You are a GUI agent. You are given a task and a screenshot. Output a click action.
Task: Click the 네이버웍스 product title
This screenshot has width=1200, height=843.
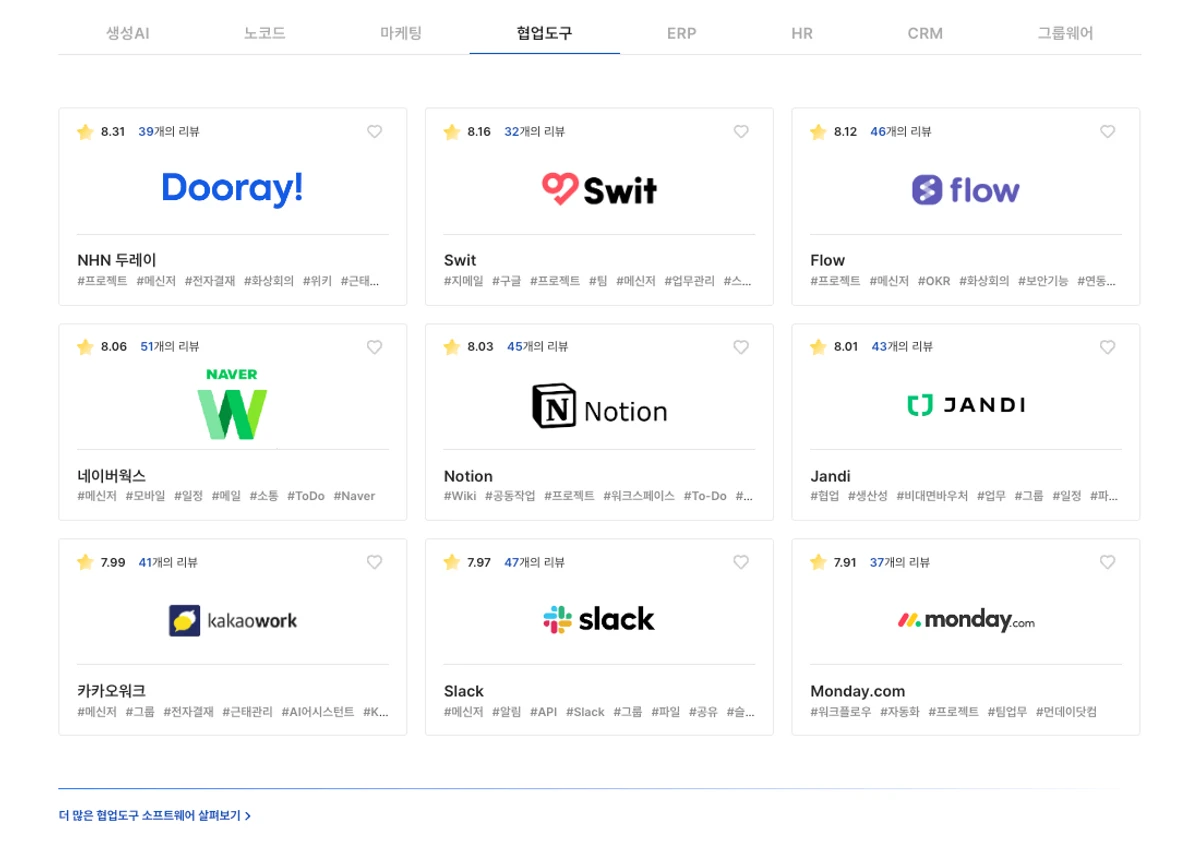pos(111,476)
